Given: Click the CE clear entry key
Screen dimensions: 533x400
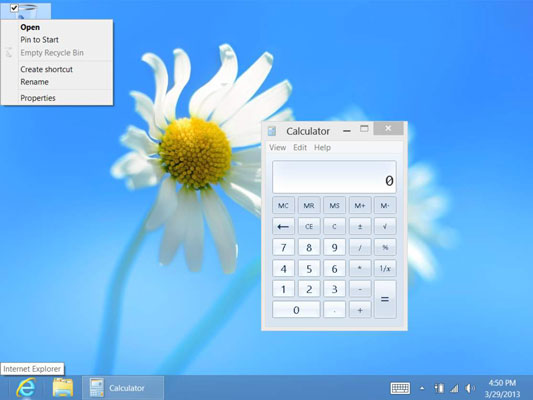Looking at the screenshot, I should [x=309, y=226].
